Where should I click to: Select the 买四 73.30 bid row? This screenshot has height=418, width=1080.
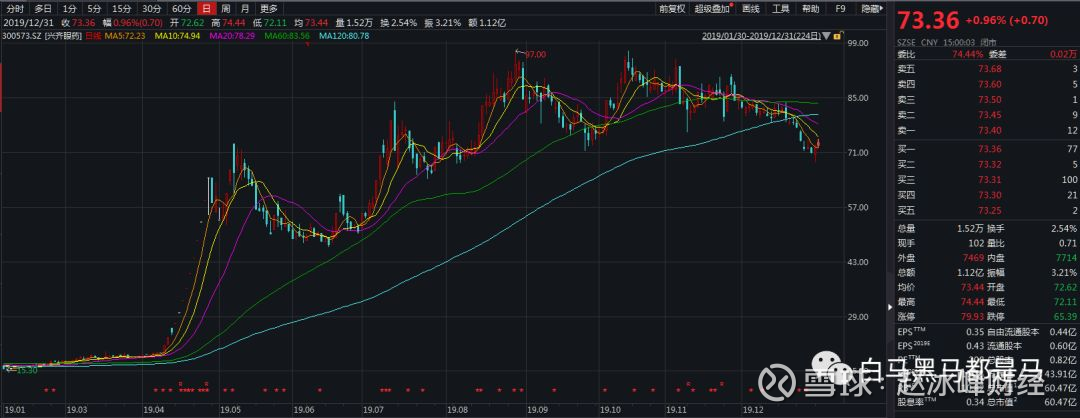[987, 195]
